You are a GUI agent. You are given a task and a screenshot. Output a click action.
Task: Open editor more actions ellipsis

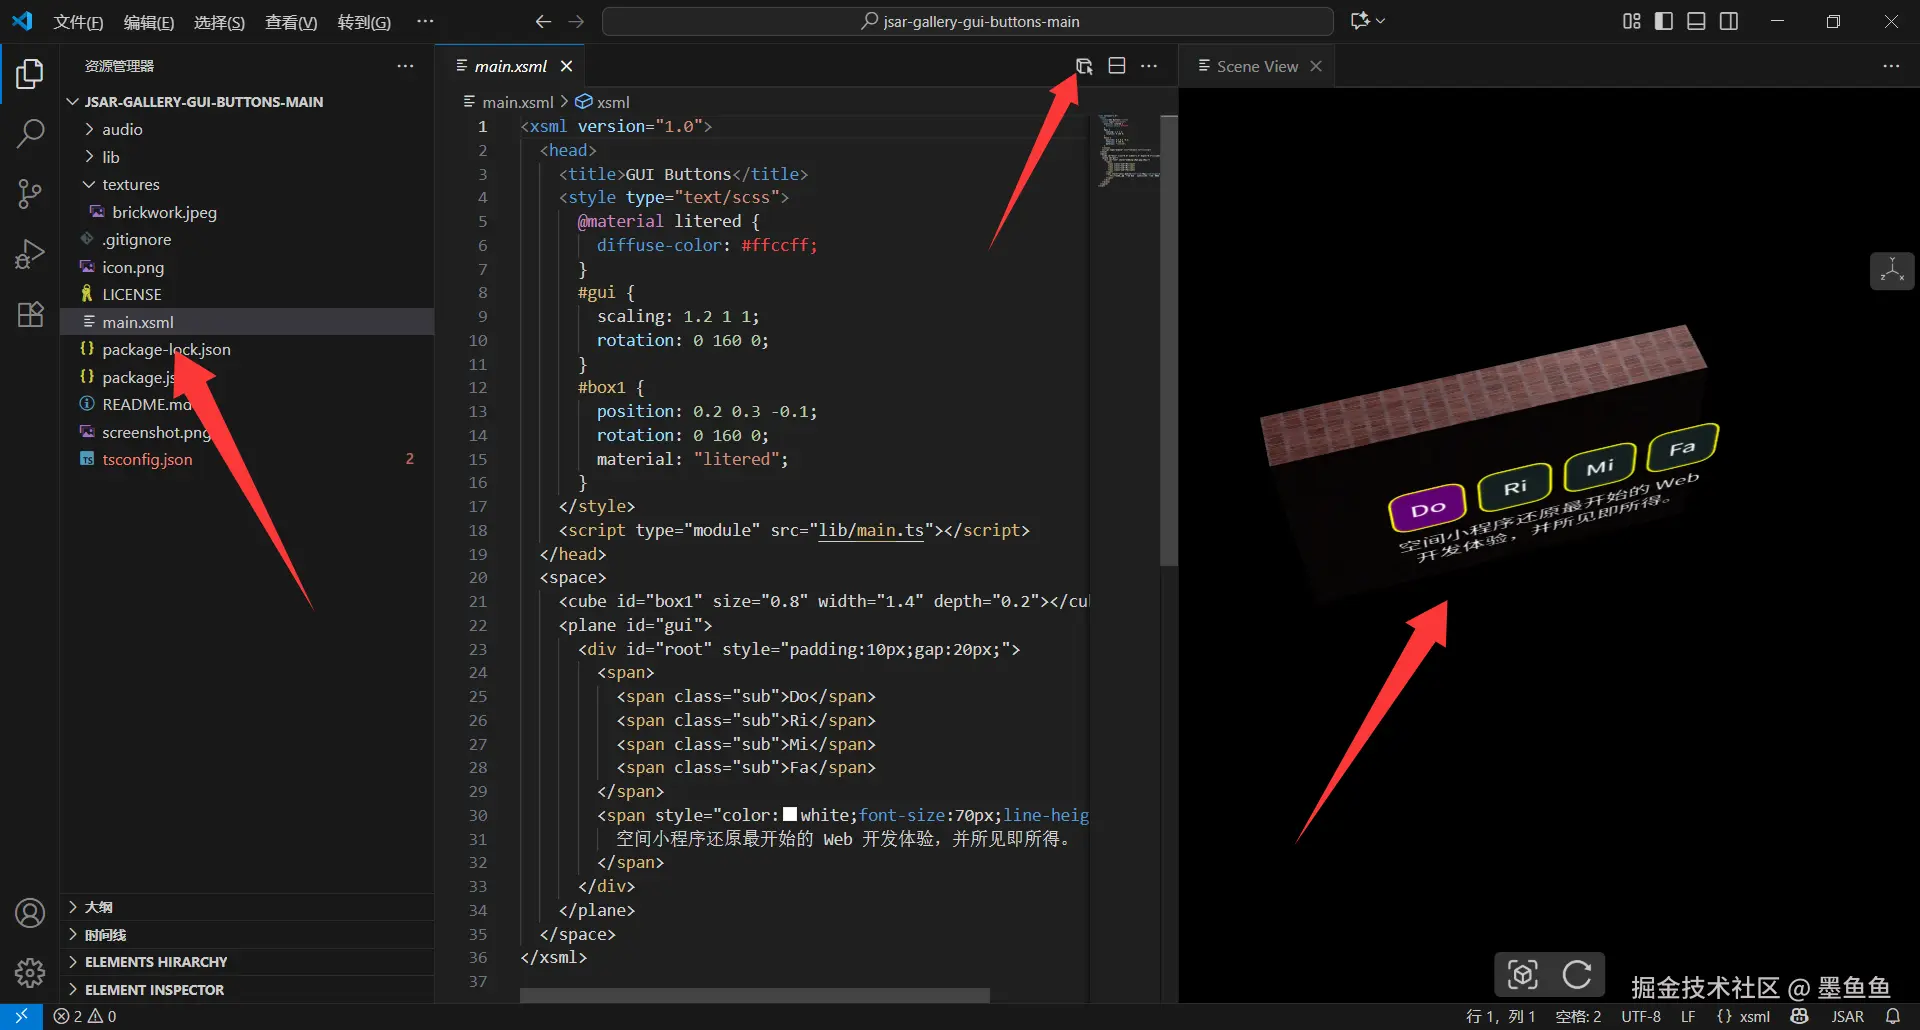click(x=1149, y=66)
